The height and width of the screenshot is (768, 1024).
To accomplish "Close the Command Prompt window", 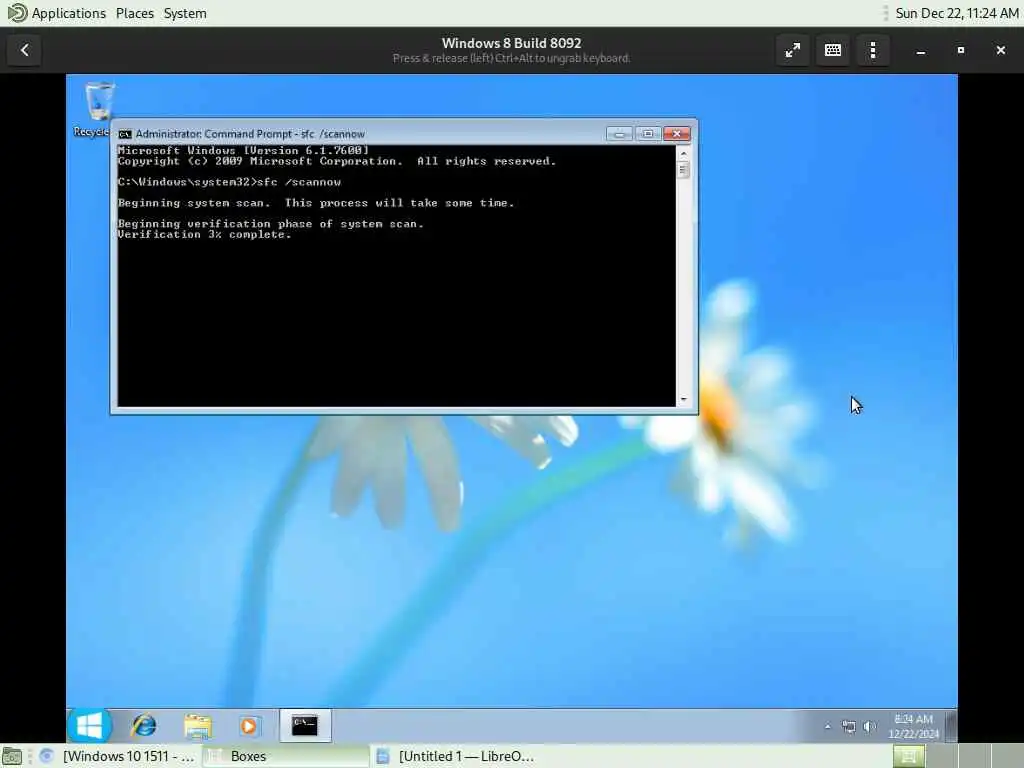I will pos(677,134).
